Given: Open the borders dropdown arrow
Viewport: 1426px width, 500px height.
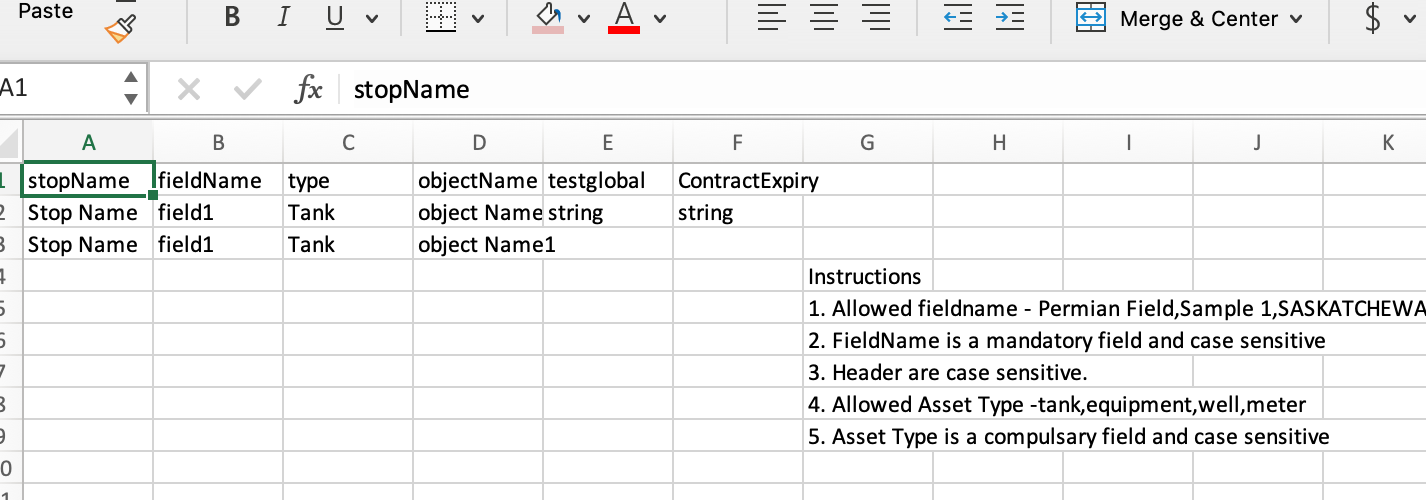Looking at the screenshot, I should (477, 18).
